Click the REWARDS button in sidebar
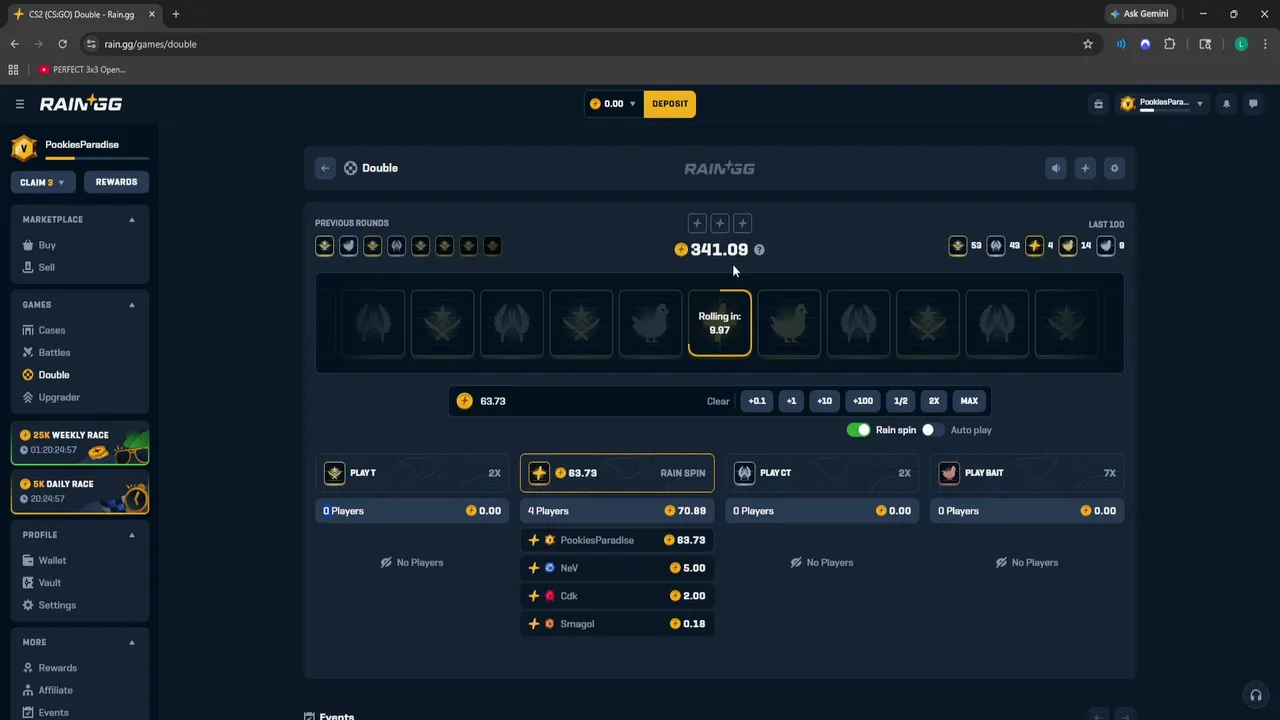The image size is (1280, 720). [x=116, y=182]
